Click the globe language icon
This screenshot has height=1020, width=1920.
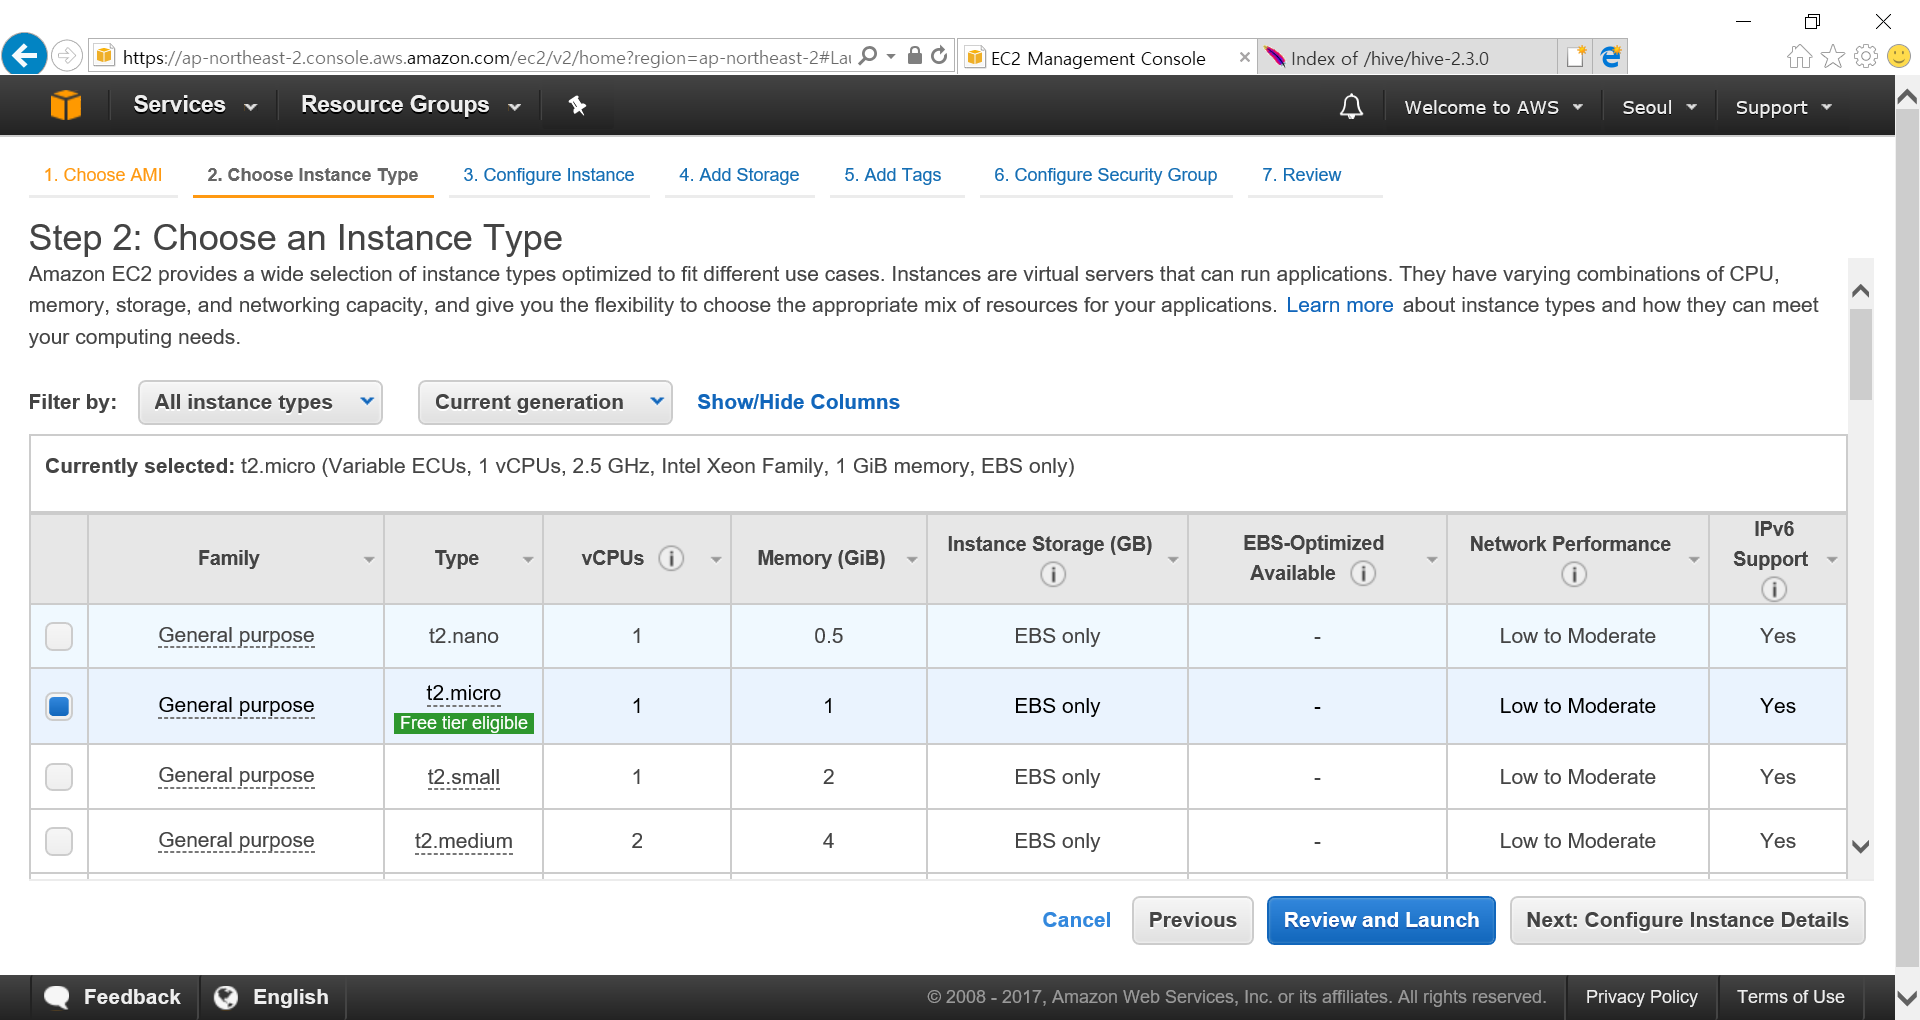[x=226, y=997]
